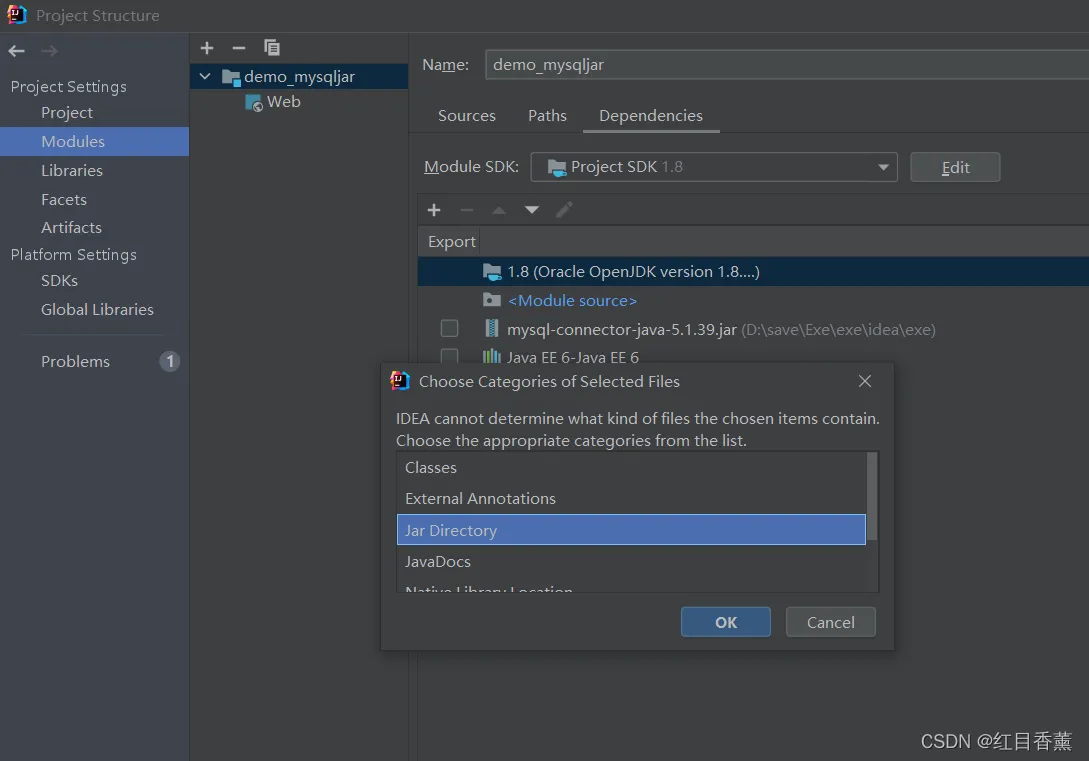Select Classes in the category list
The image size is (1089, 761).
[631, 468]
